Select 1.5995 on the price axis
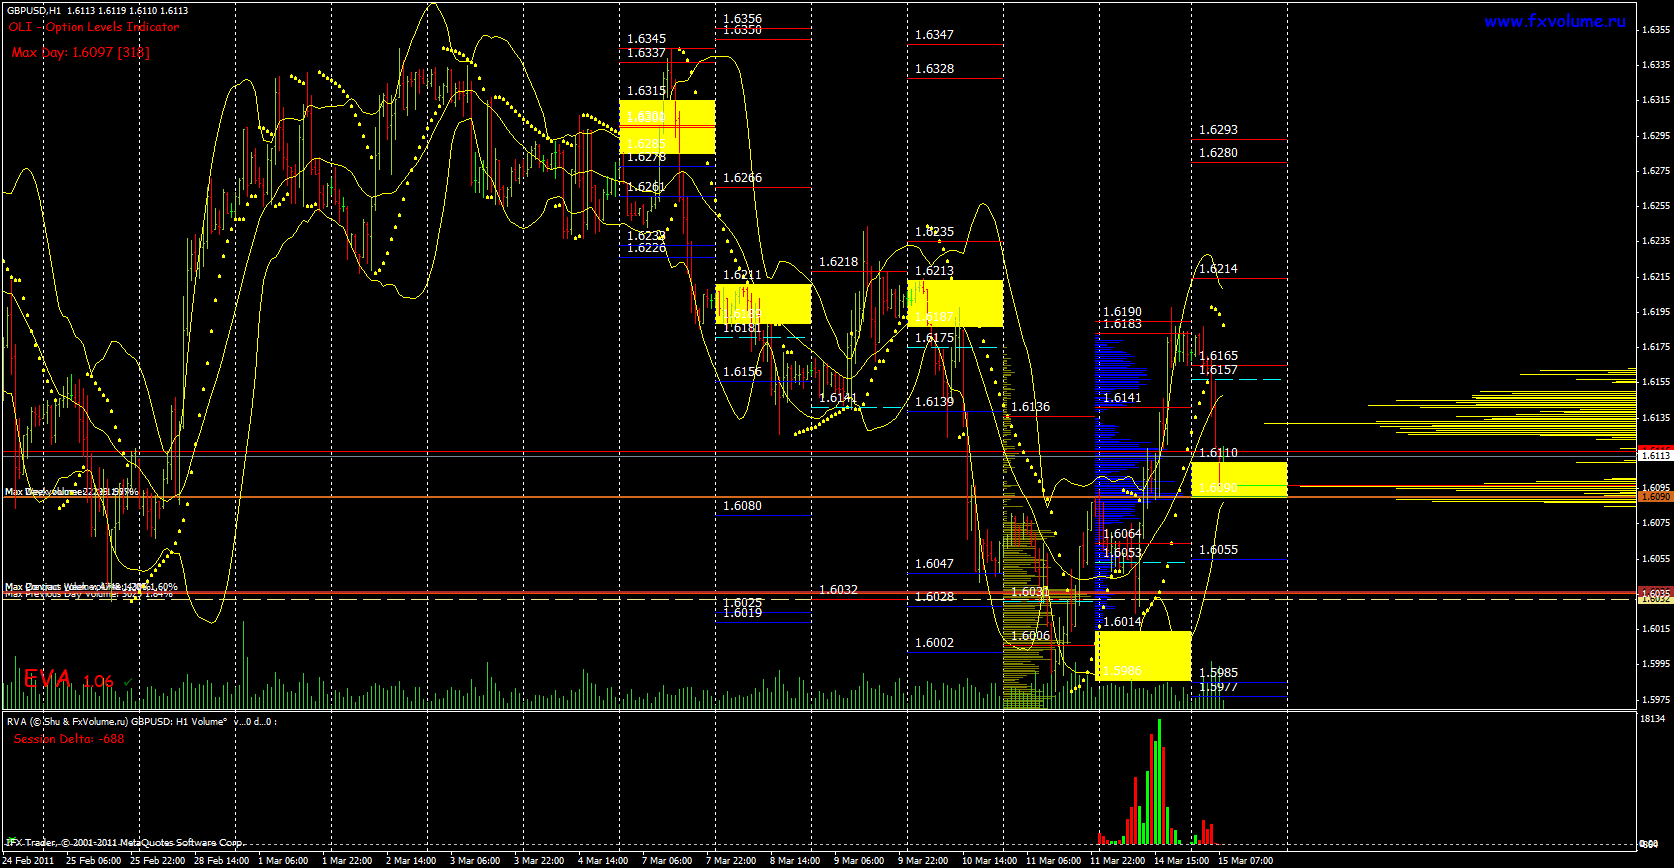The height and width of the screenshot is (868, 1674). pyautogui.click(x=1656, y=664)
